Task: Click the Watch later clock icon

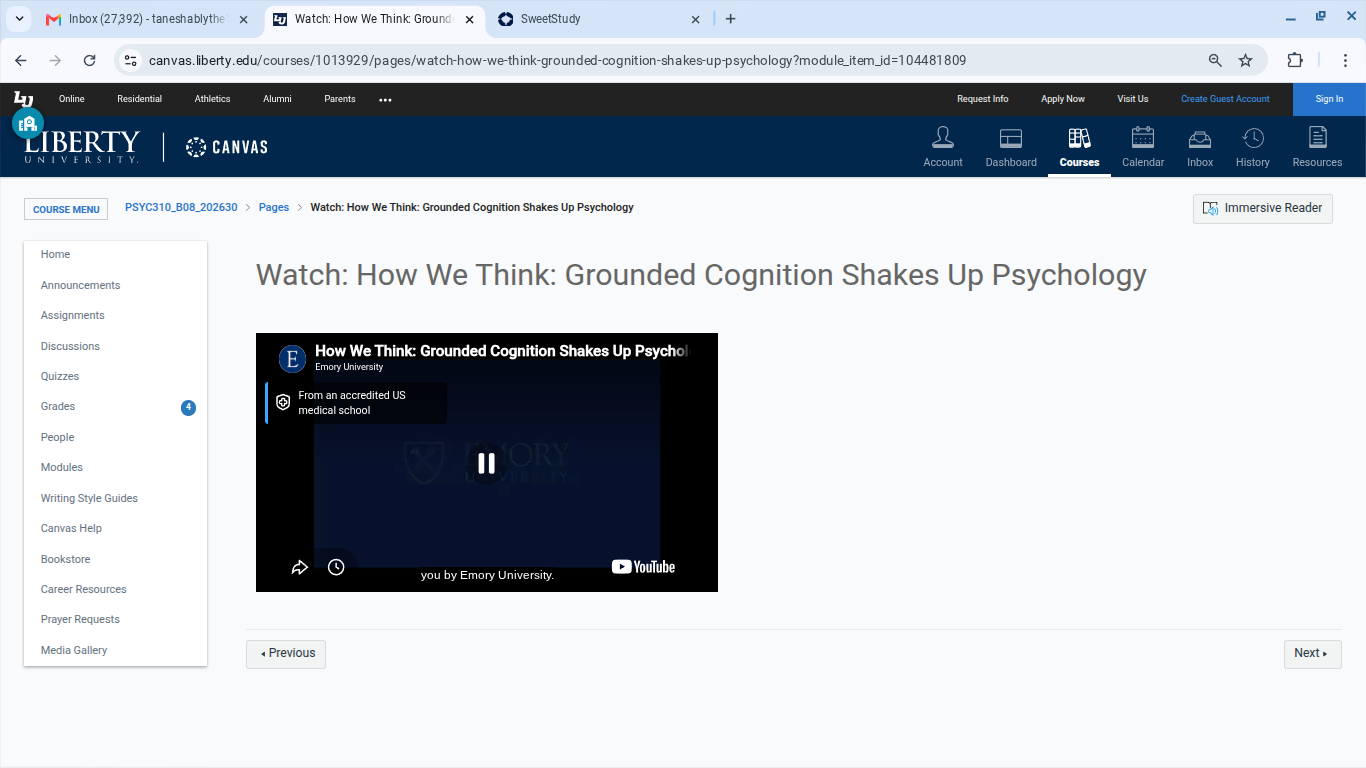Action: [336, 567]
